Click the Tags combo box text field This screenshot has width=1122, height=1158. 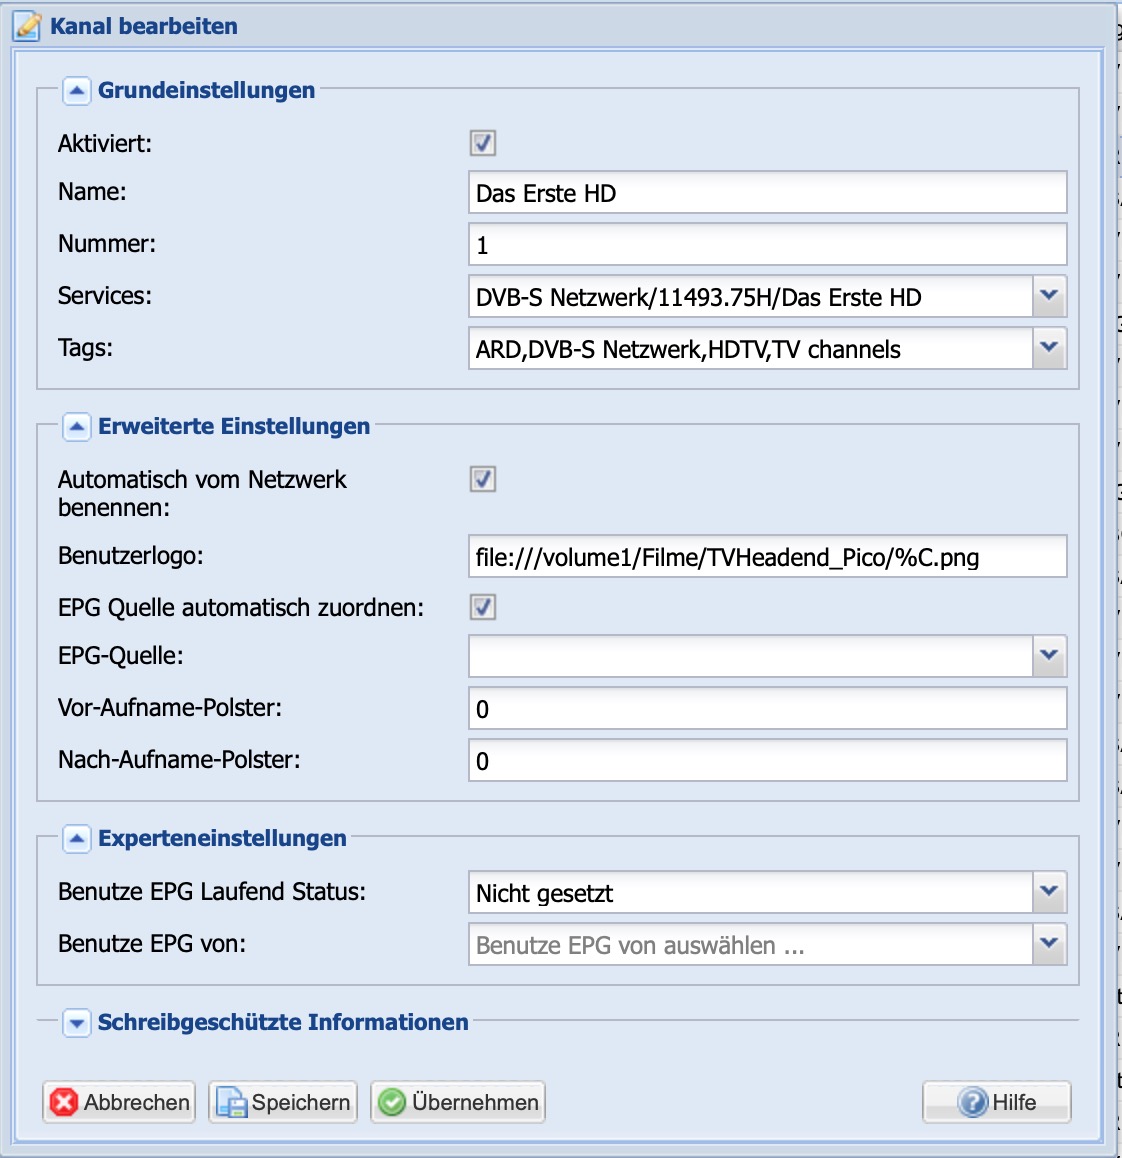click(750, 348)
